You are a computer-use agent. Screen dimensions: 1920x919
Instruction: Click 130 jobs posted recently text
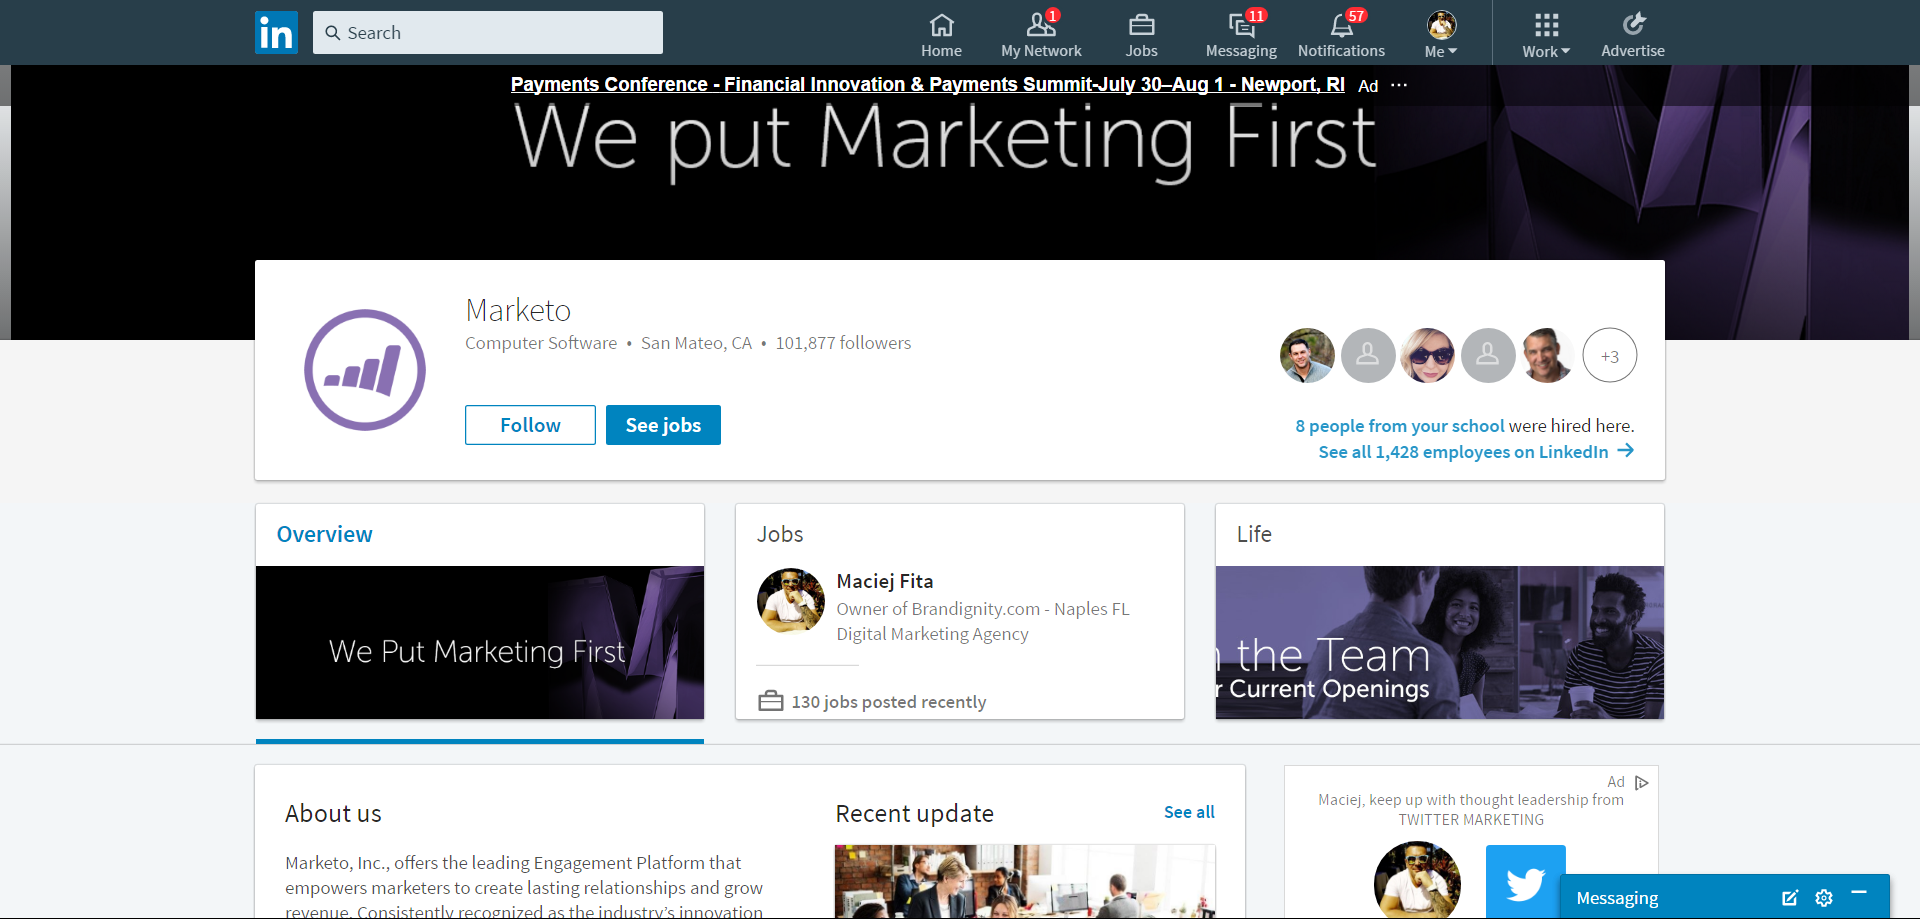pyautogui.click(x=888, y=702)
